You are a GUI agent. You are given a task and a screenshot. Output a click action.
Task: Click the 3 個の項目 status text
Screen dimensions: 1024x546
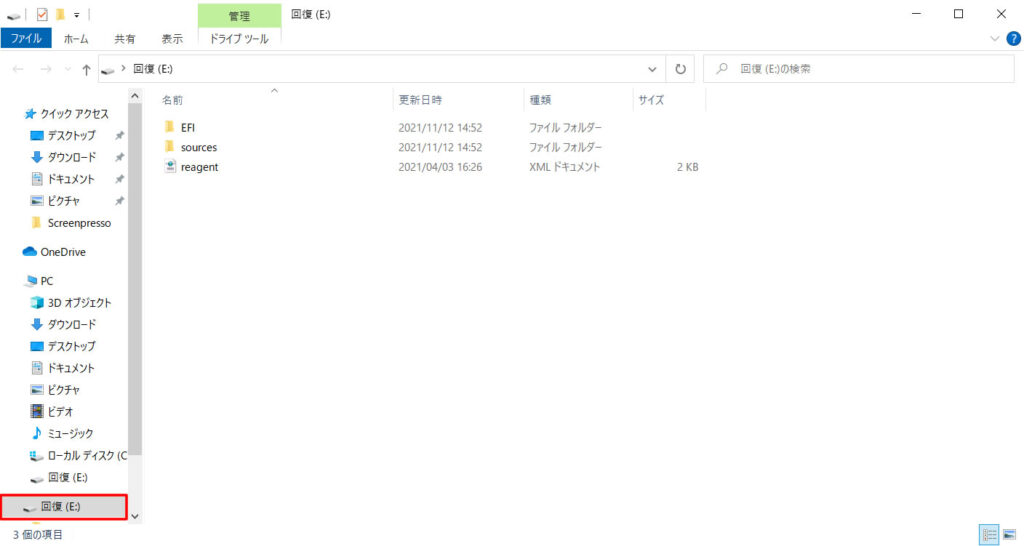point(38,535)
